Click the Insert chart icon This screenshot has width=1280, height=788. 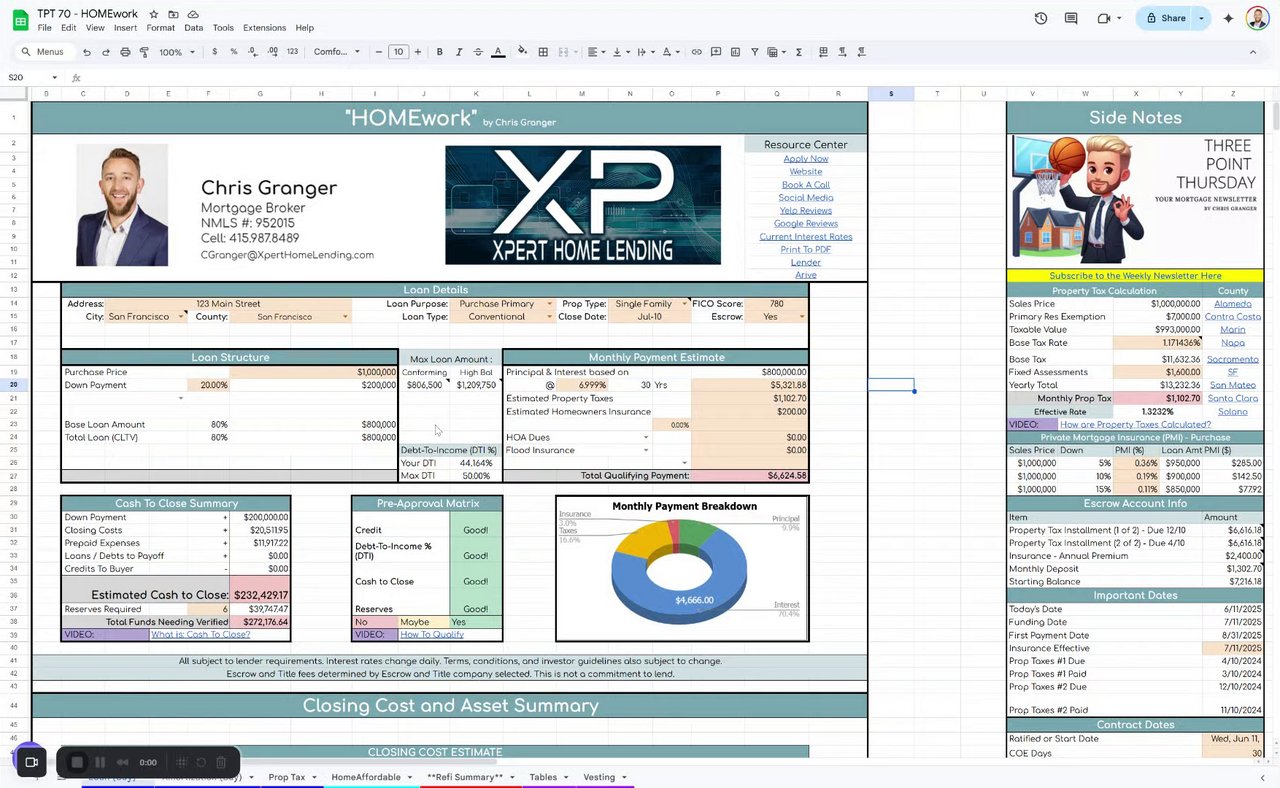click(x=735, y=52)
